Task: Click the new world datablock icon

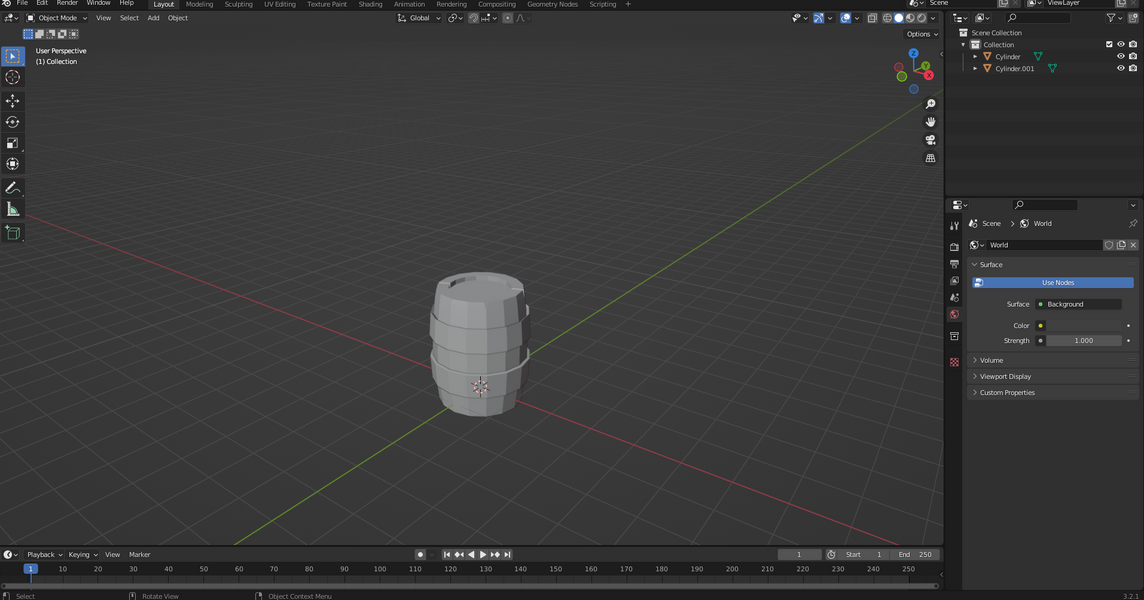Action: (1121, 245)
